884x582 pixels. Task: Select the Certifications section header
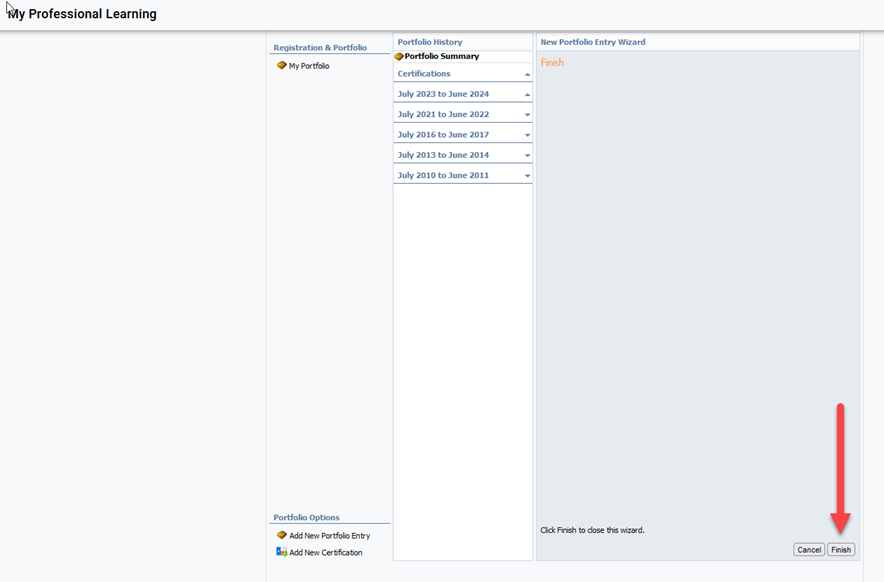click(x=424, y=74)
